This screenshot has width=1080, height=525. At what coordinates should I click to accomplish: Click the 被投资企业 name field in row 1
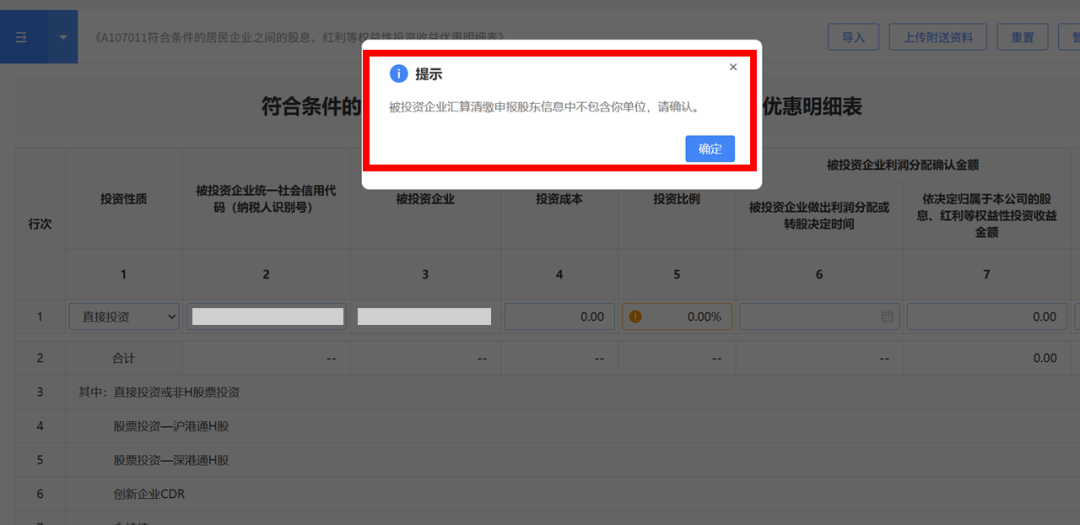pyautogui.click(x=424, y=317)
